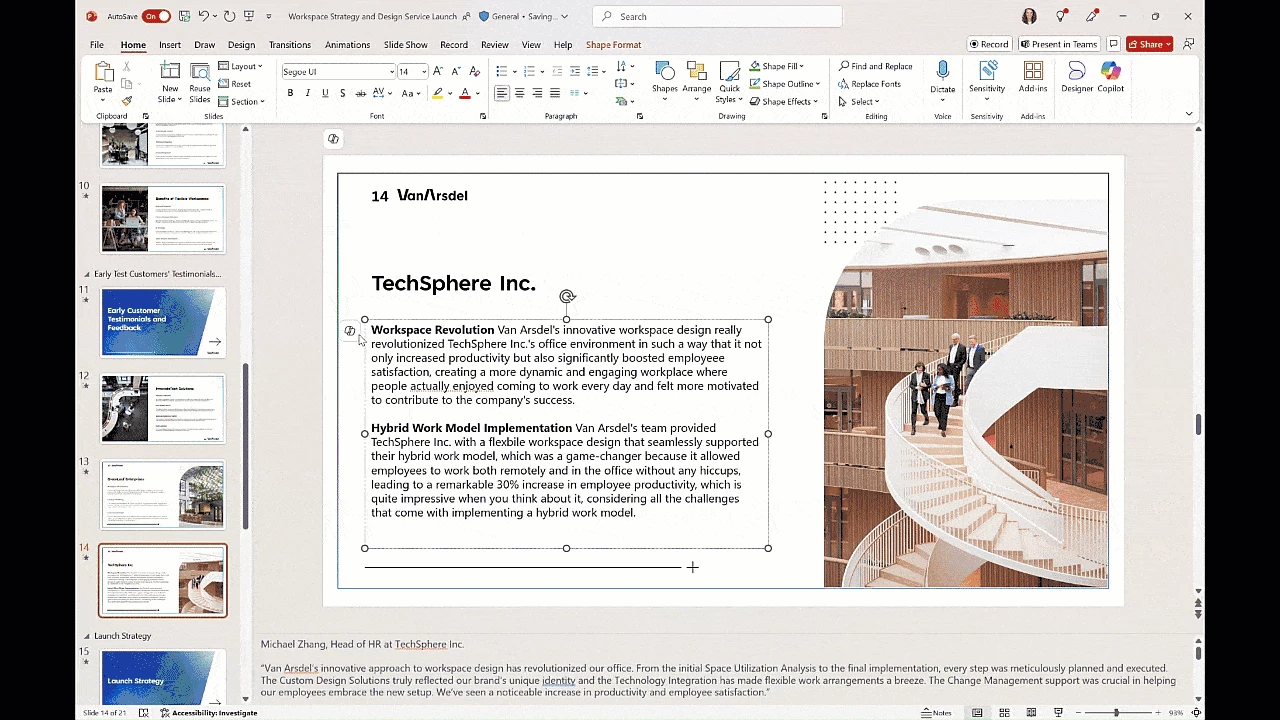The height and width of the screenshot is (720, 1280).
Task: Toggle Underline formatting
Action: tap(325, 93)
